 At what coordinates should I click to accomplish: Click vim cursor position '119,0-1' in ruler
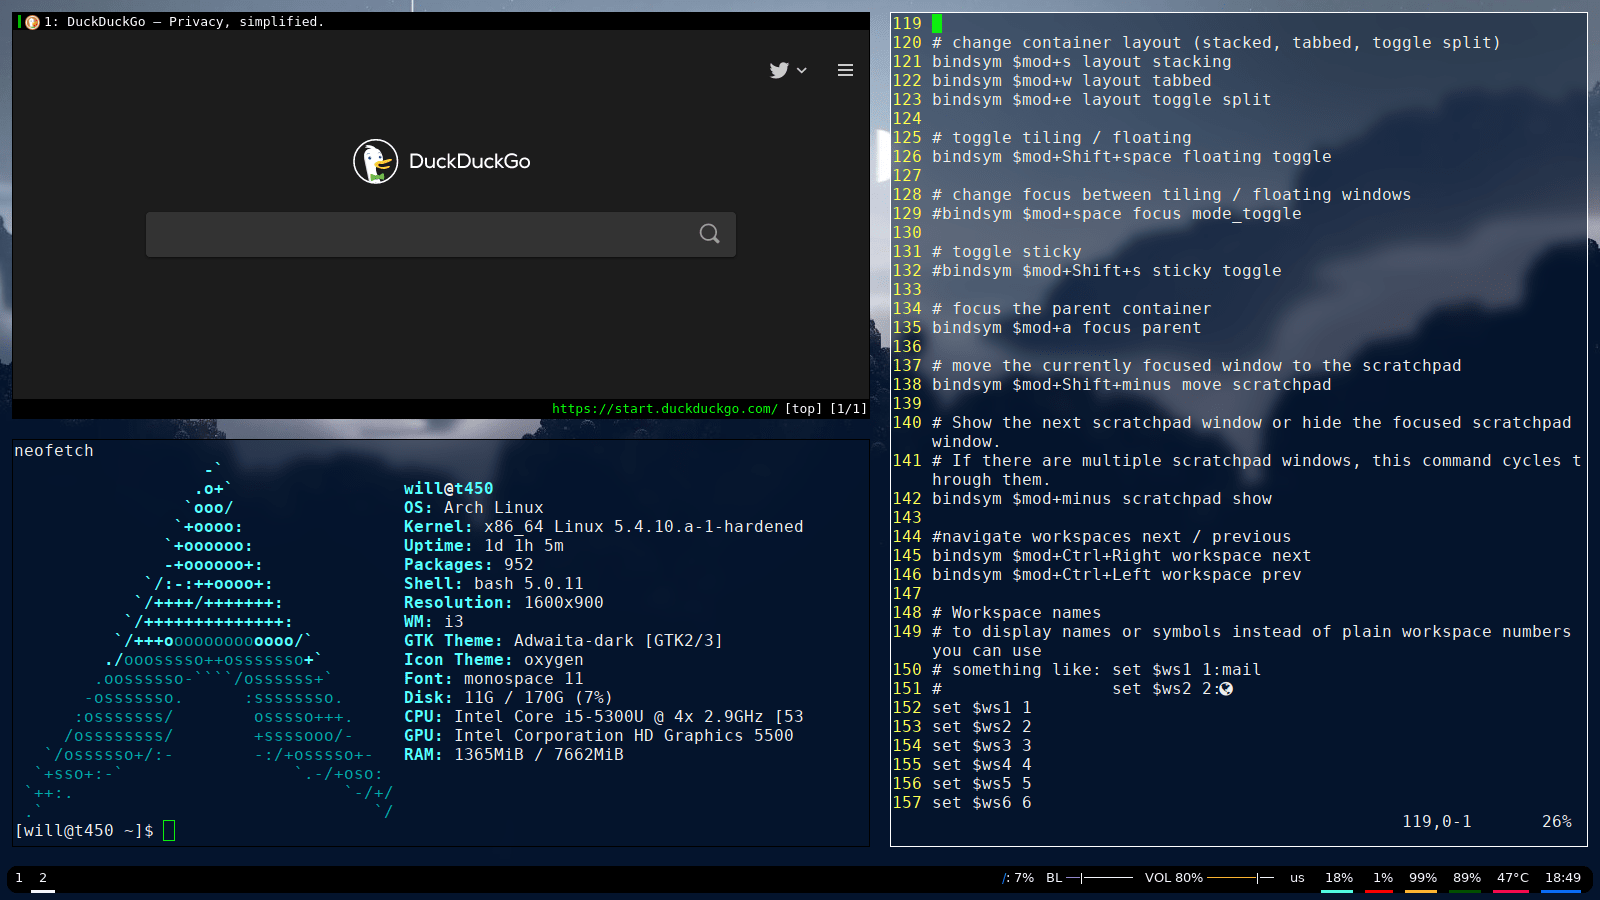pyautogui.click(x=1437, y=822)
